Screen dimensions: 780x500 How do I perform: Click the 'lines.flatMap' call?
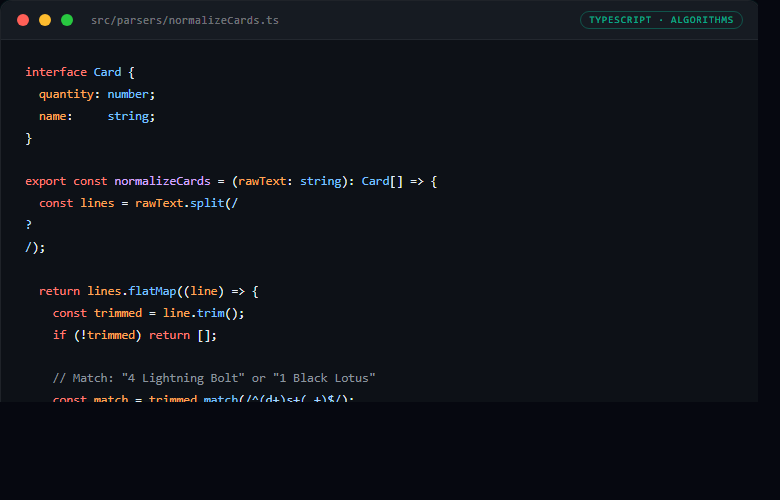pyautogui.click(x=132, y=291)
